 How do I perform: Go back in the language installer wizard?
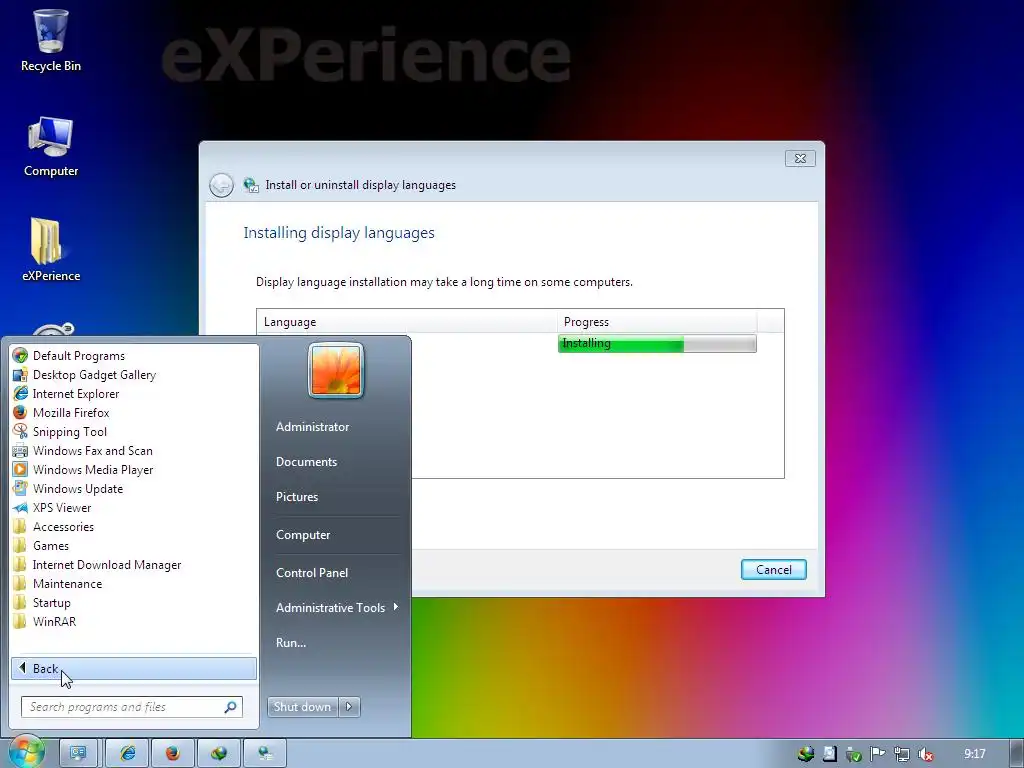click(x=221, y=185)
